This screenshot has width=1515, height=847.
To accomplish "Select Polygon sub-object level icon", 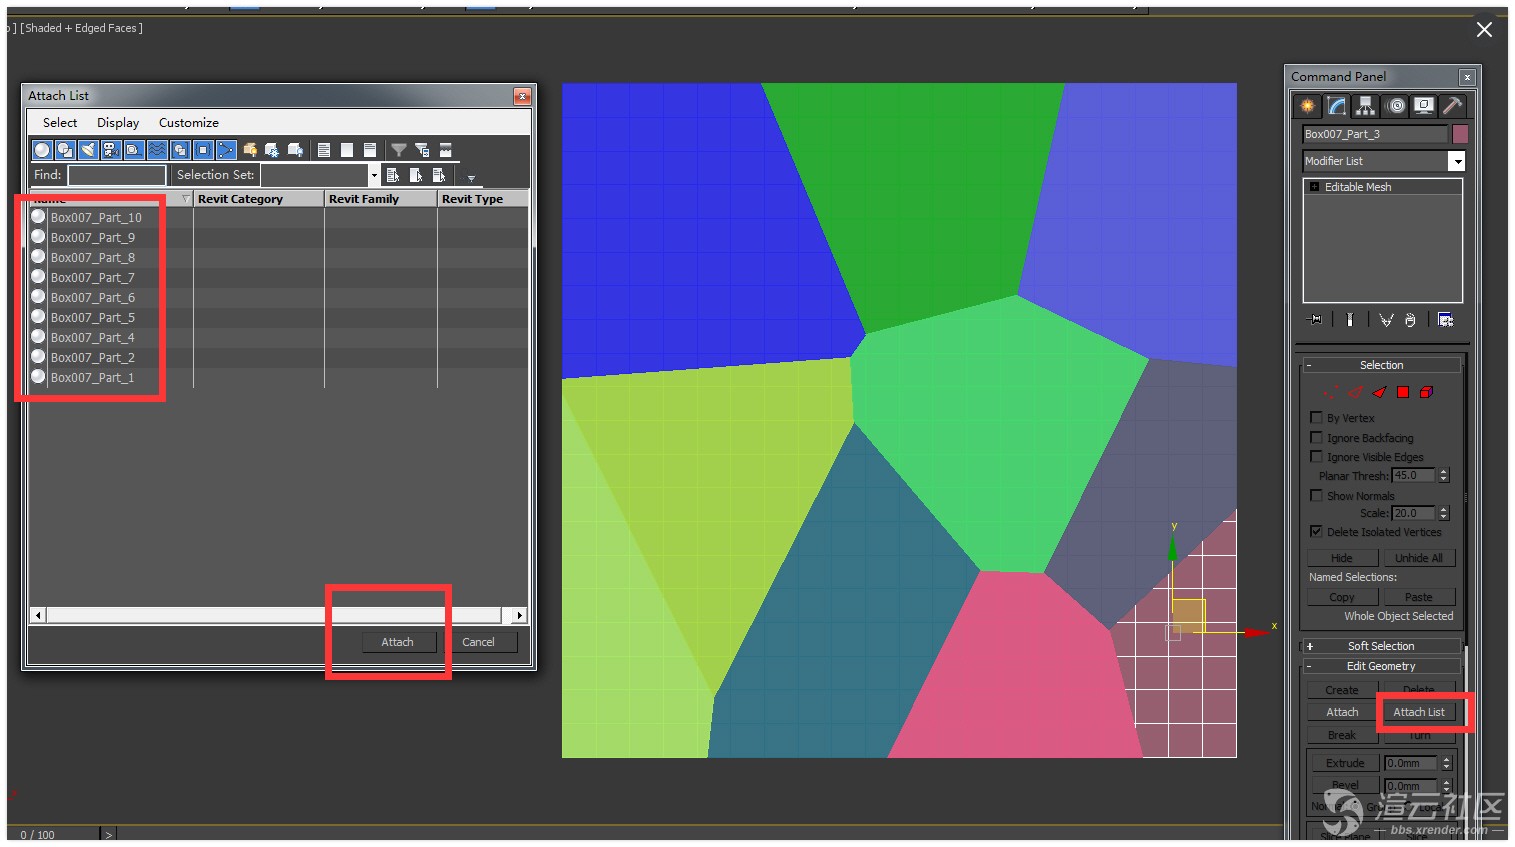I will click(1403, 392).
